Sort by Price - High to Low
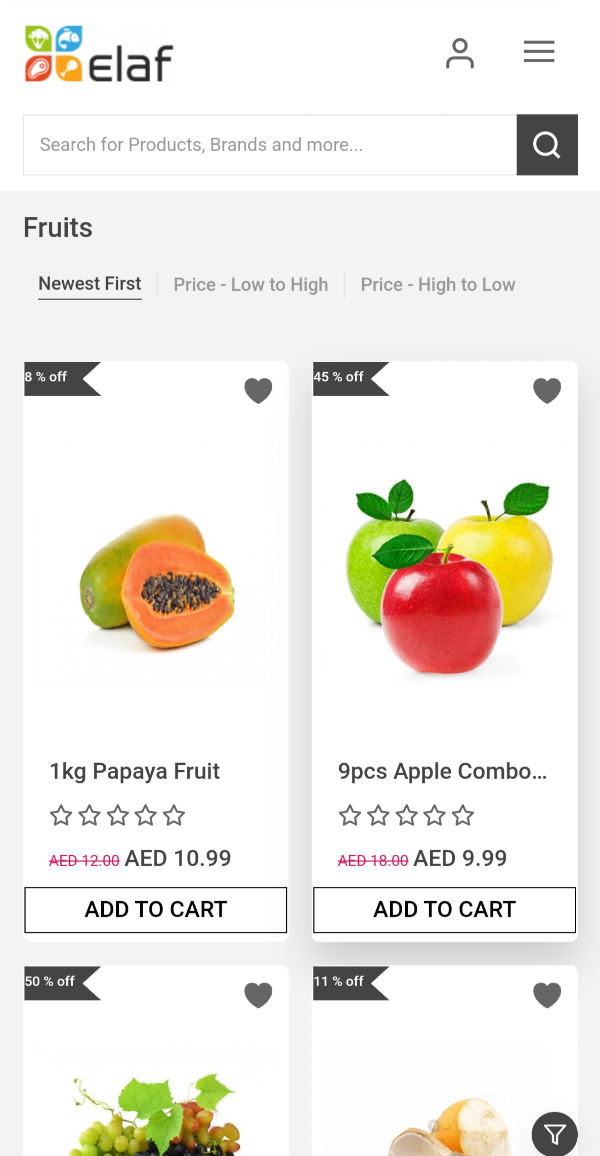The image size is (600, 1156). pos(438,285)
